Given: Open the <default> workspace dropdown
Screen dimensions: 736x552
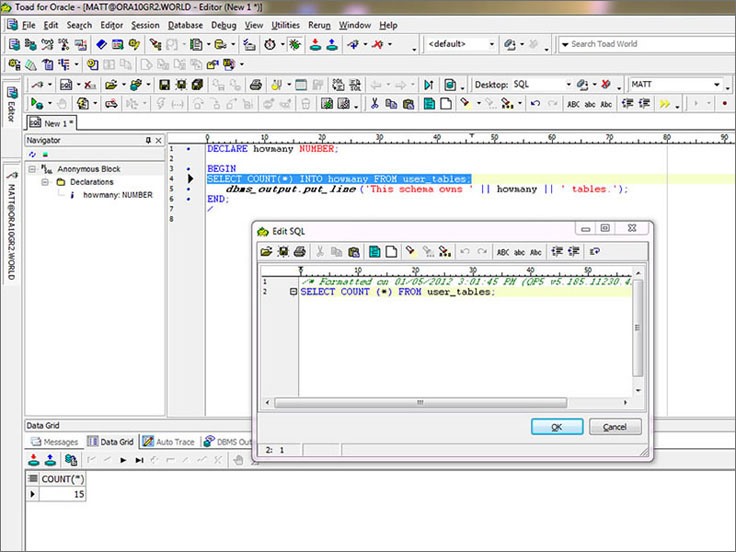Looking at the screenshot, I should (x=491, y=45).
